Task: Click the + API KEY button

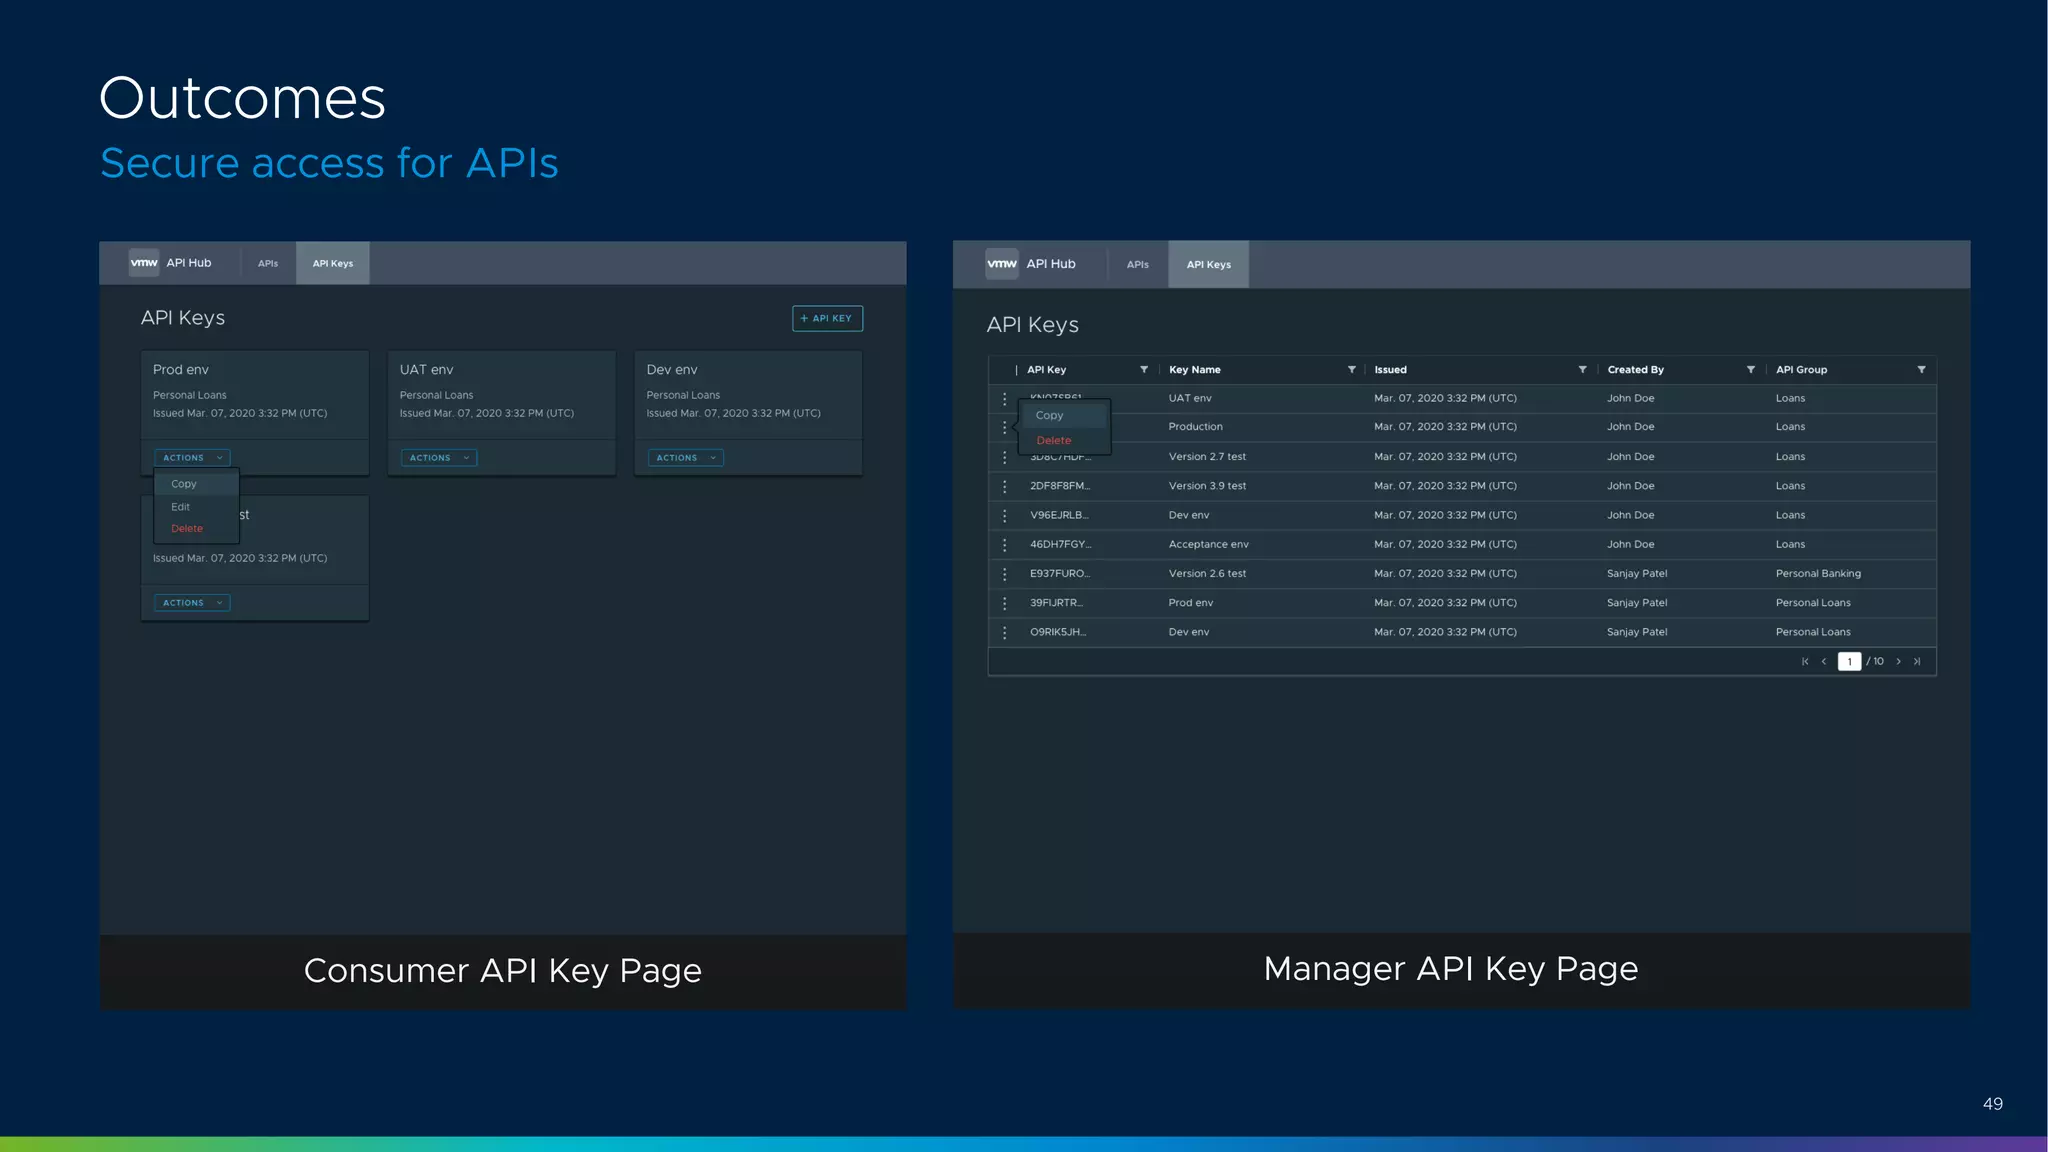Action: [x=827, y=318]
